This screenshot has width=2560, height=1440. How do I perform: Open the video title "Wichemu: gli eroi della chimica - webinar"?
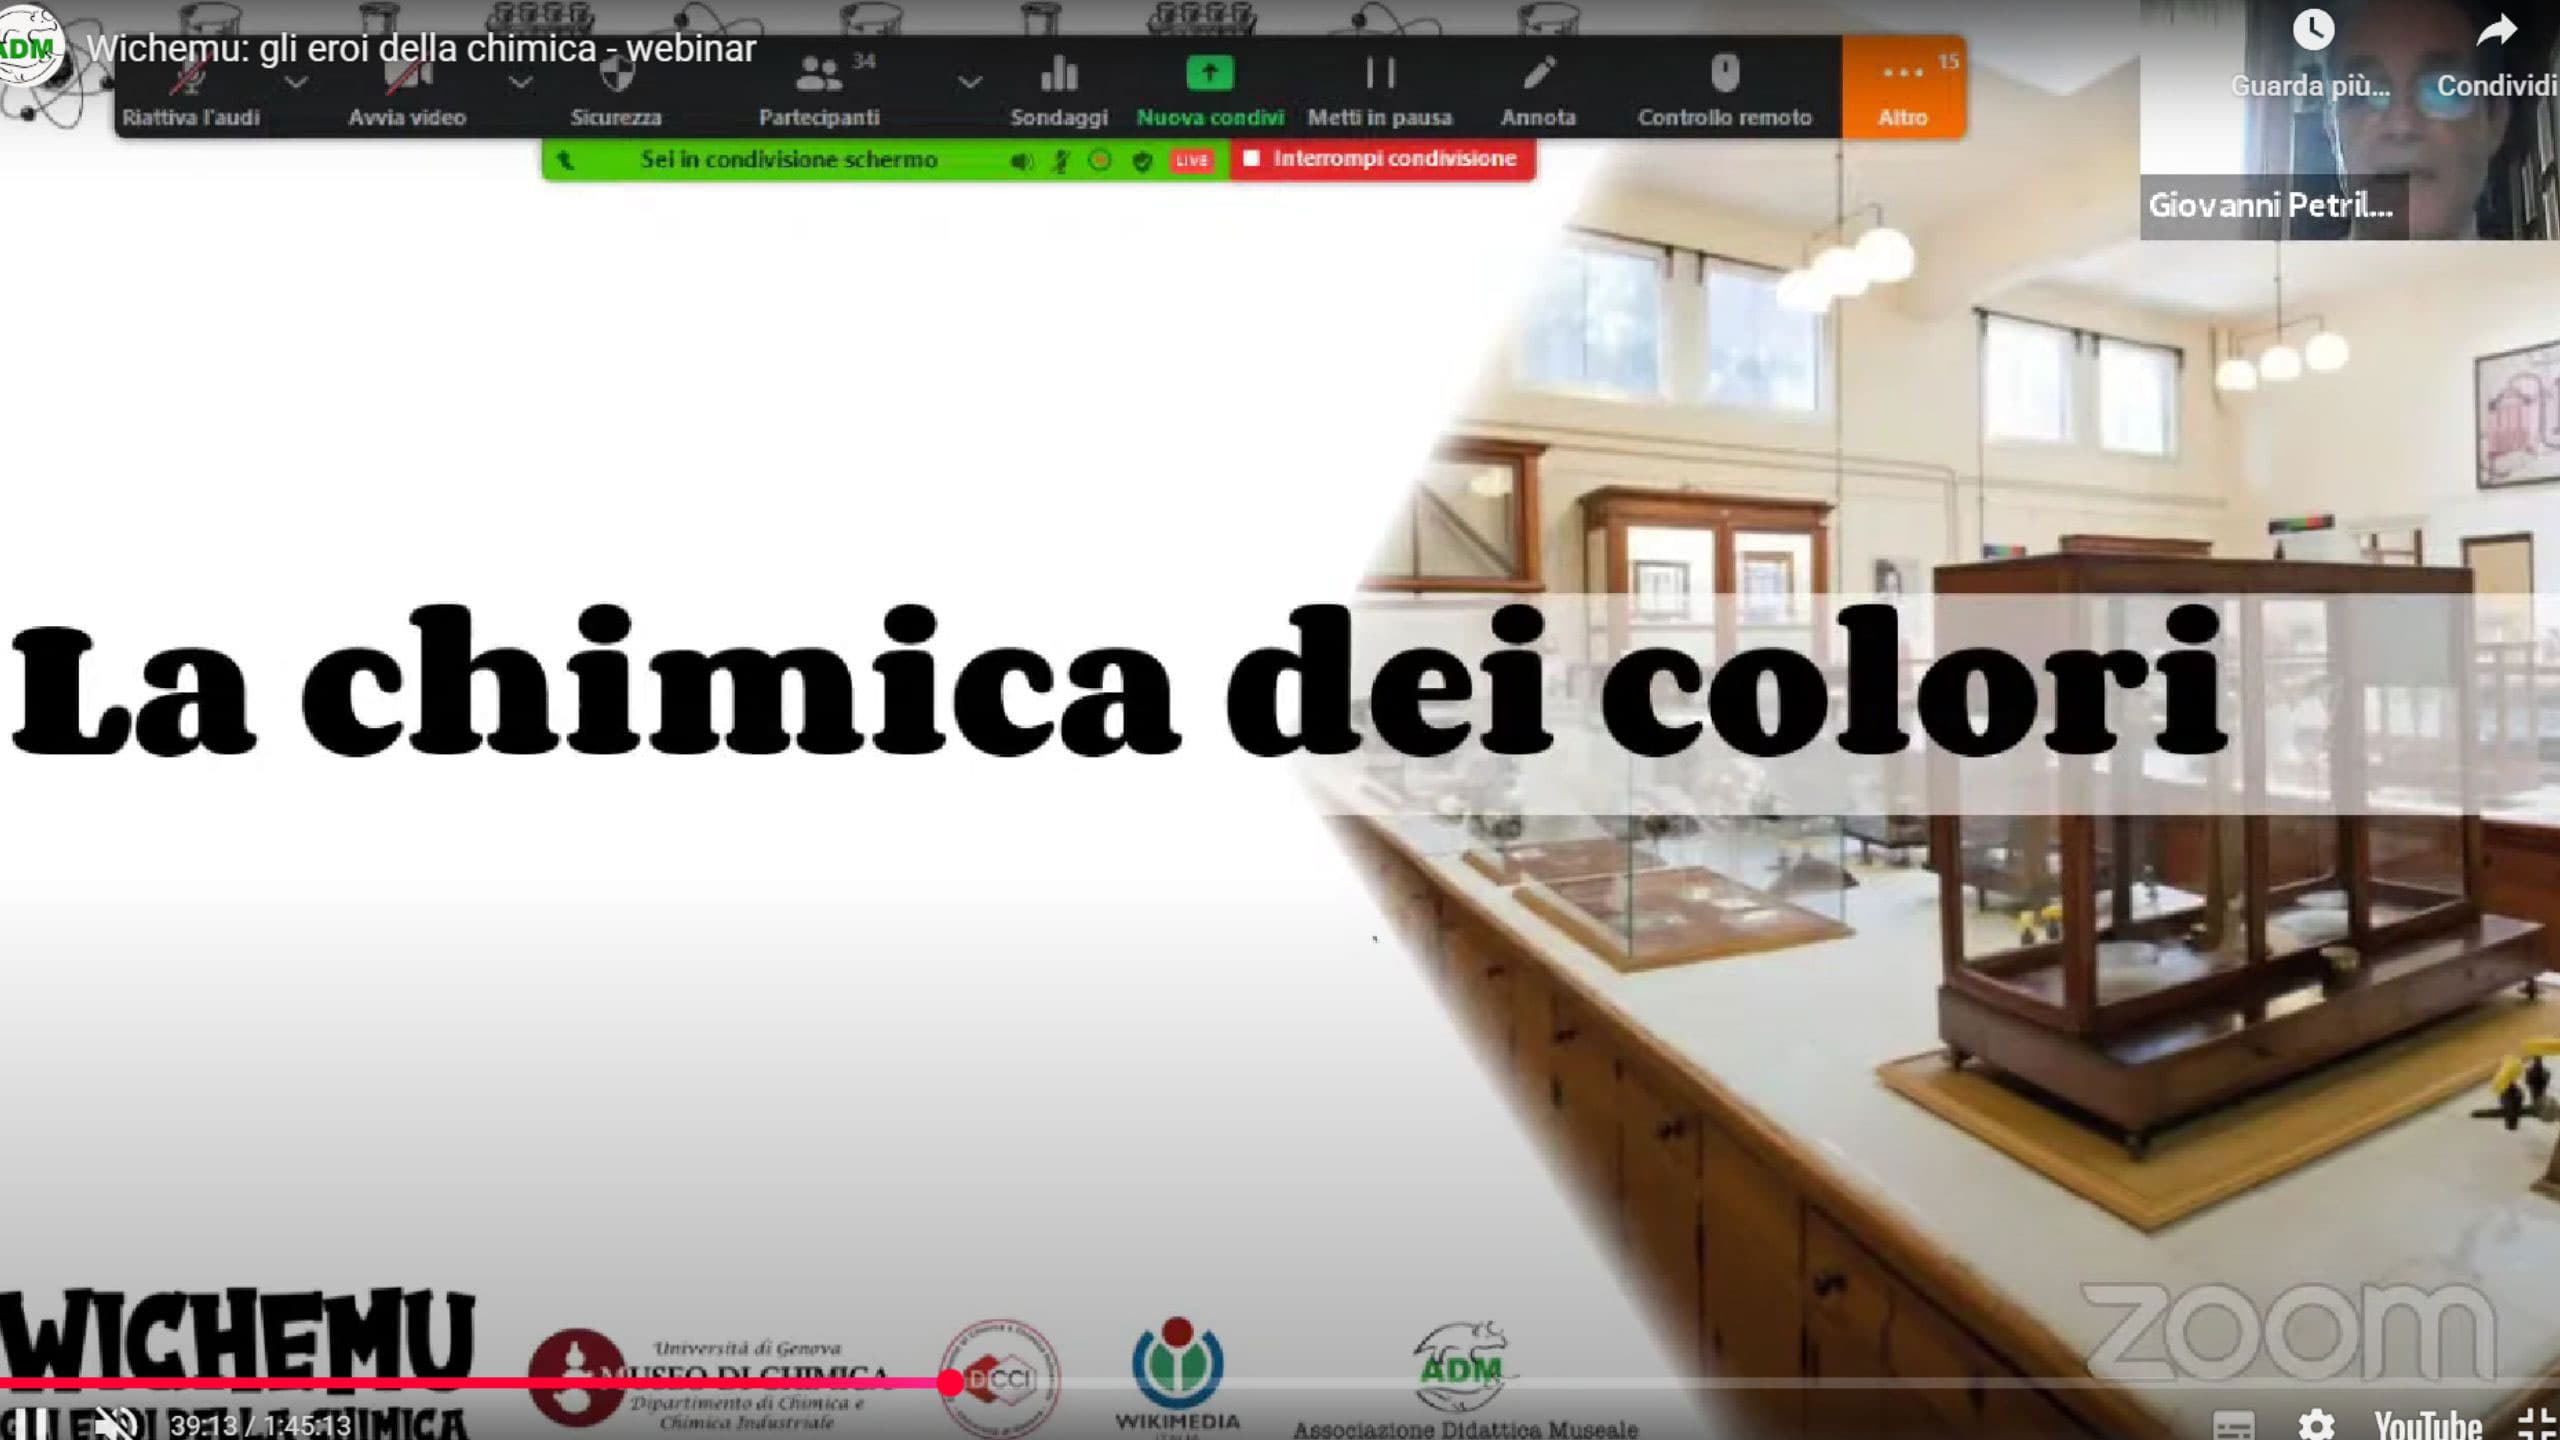pos(421,49)
